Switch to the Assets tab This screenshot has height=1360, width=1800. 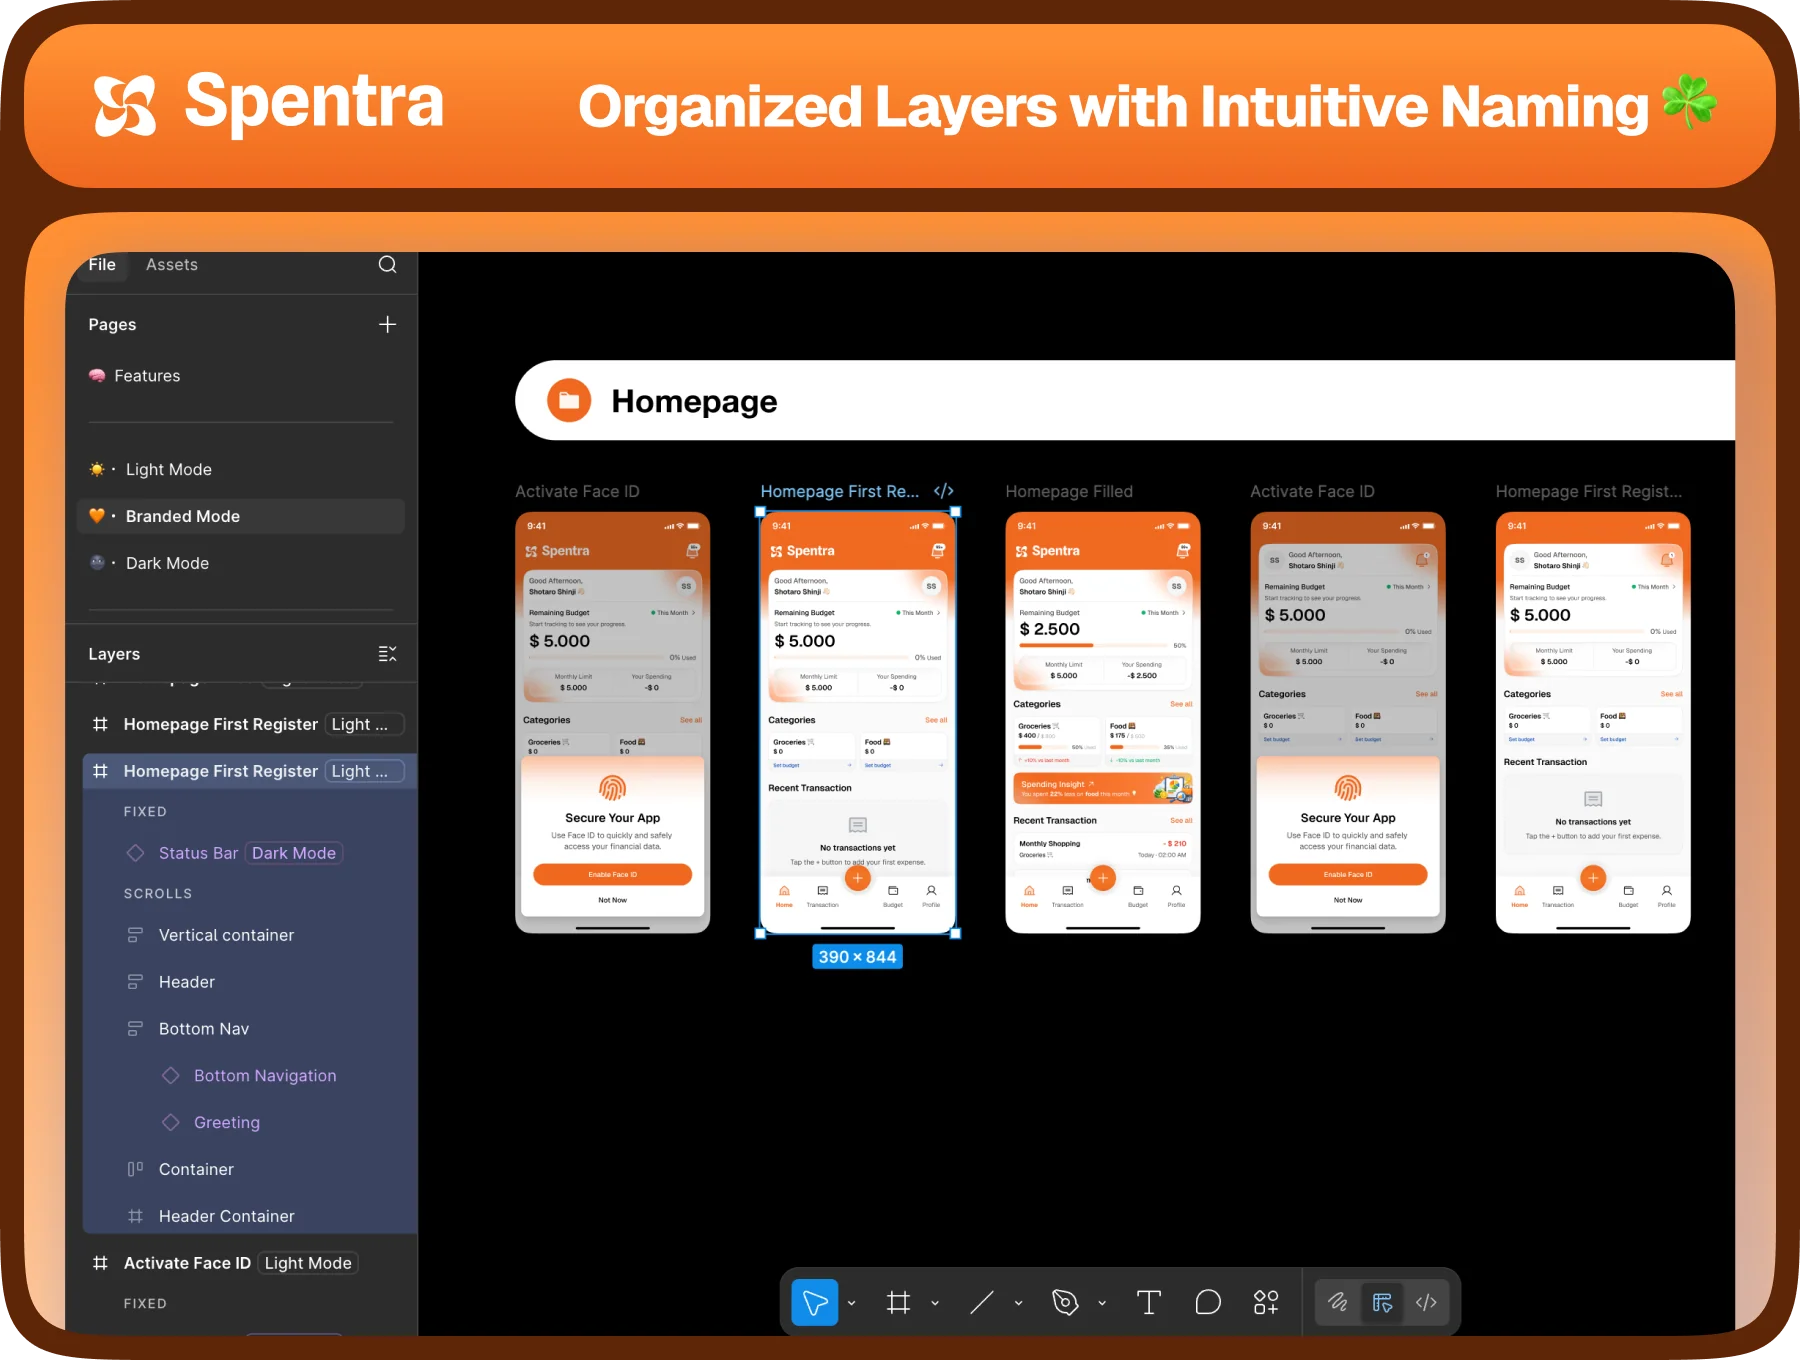[172, 264]
